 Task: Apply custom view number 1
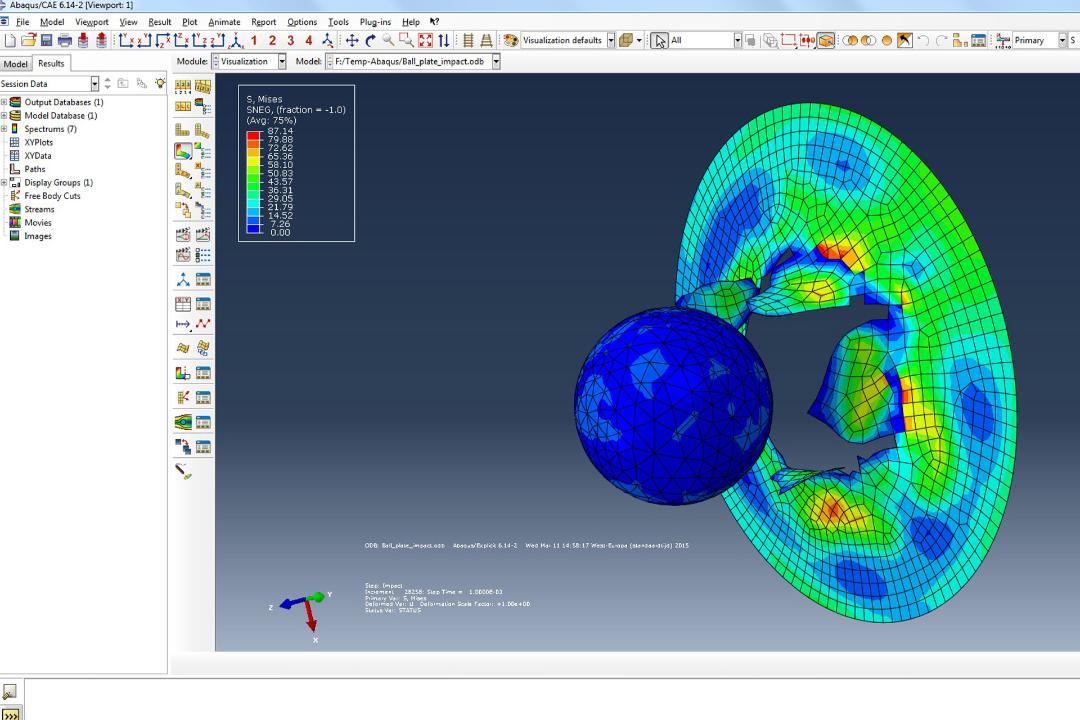[x=254, y=41]
